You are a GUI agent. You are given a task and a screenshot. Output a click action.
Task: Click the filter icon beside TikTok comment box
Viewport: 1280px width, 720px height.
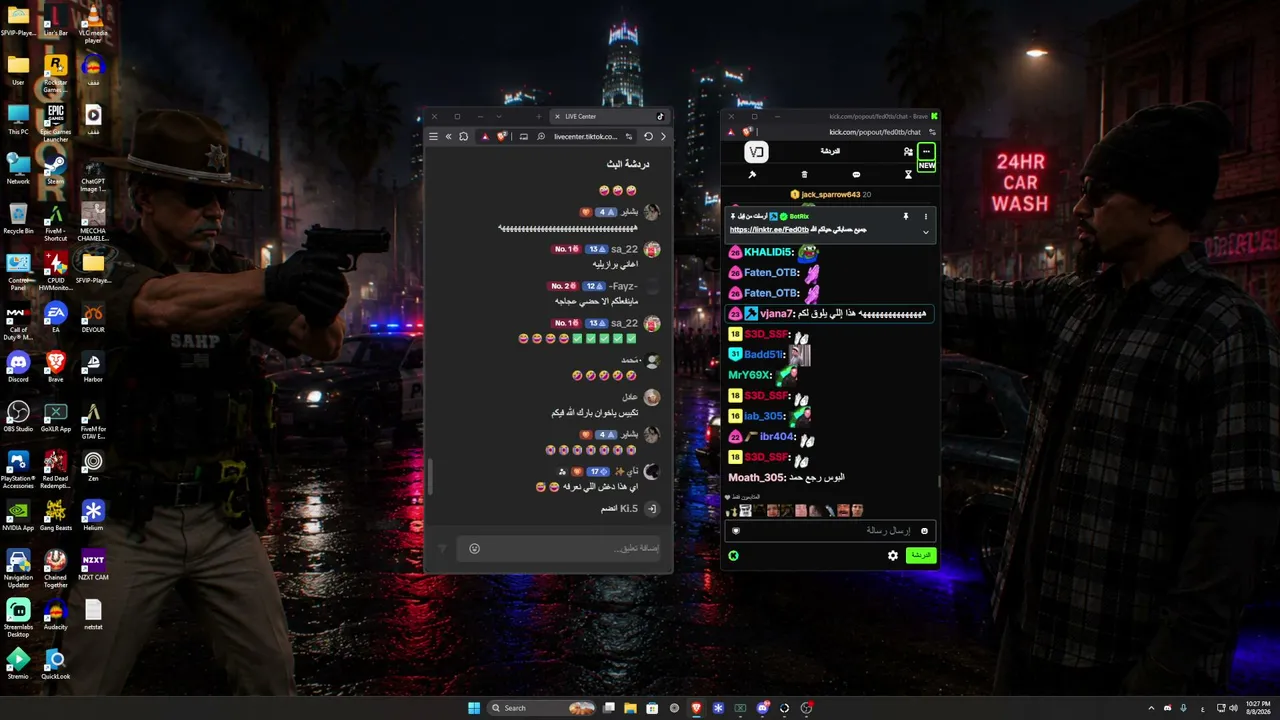coord(442,548)
